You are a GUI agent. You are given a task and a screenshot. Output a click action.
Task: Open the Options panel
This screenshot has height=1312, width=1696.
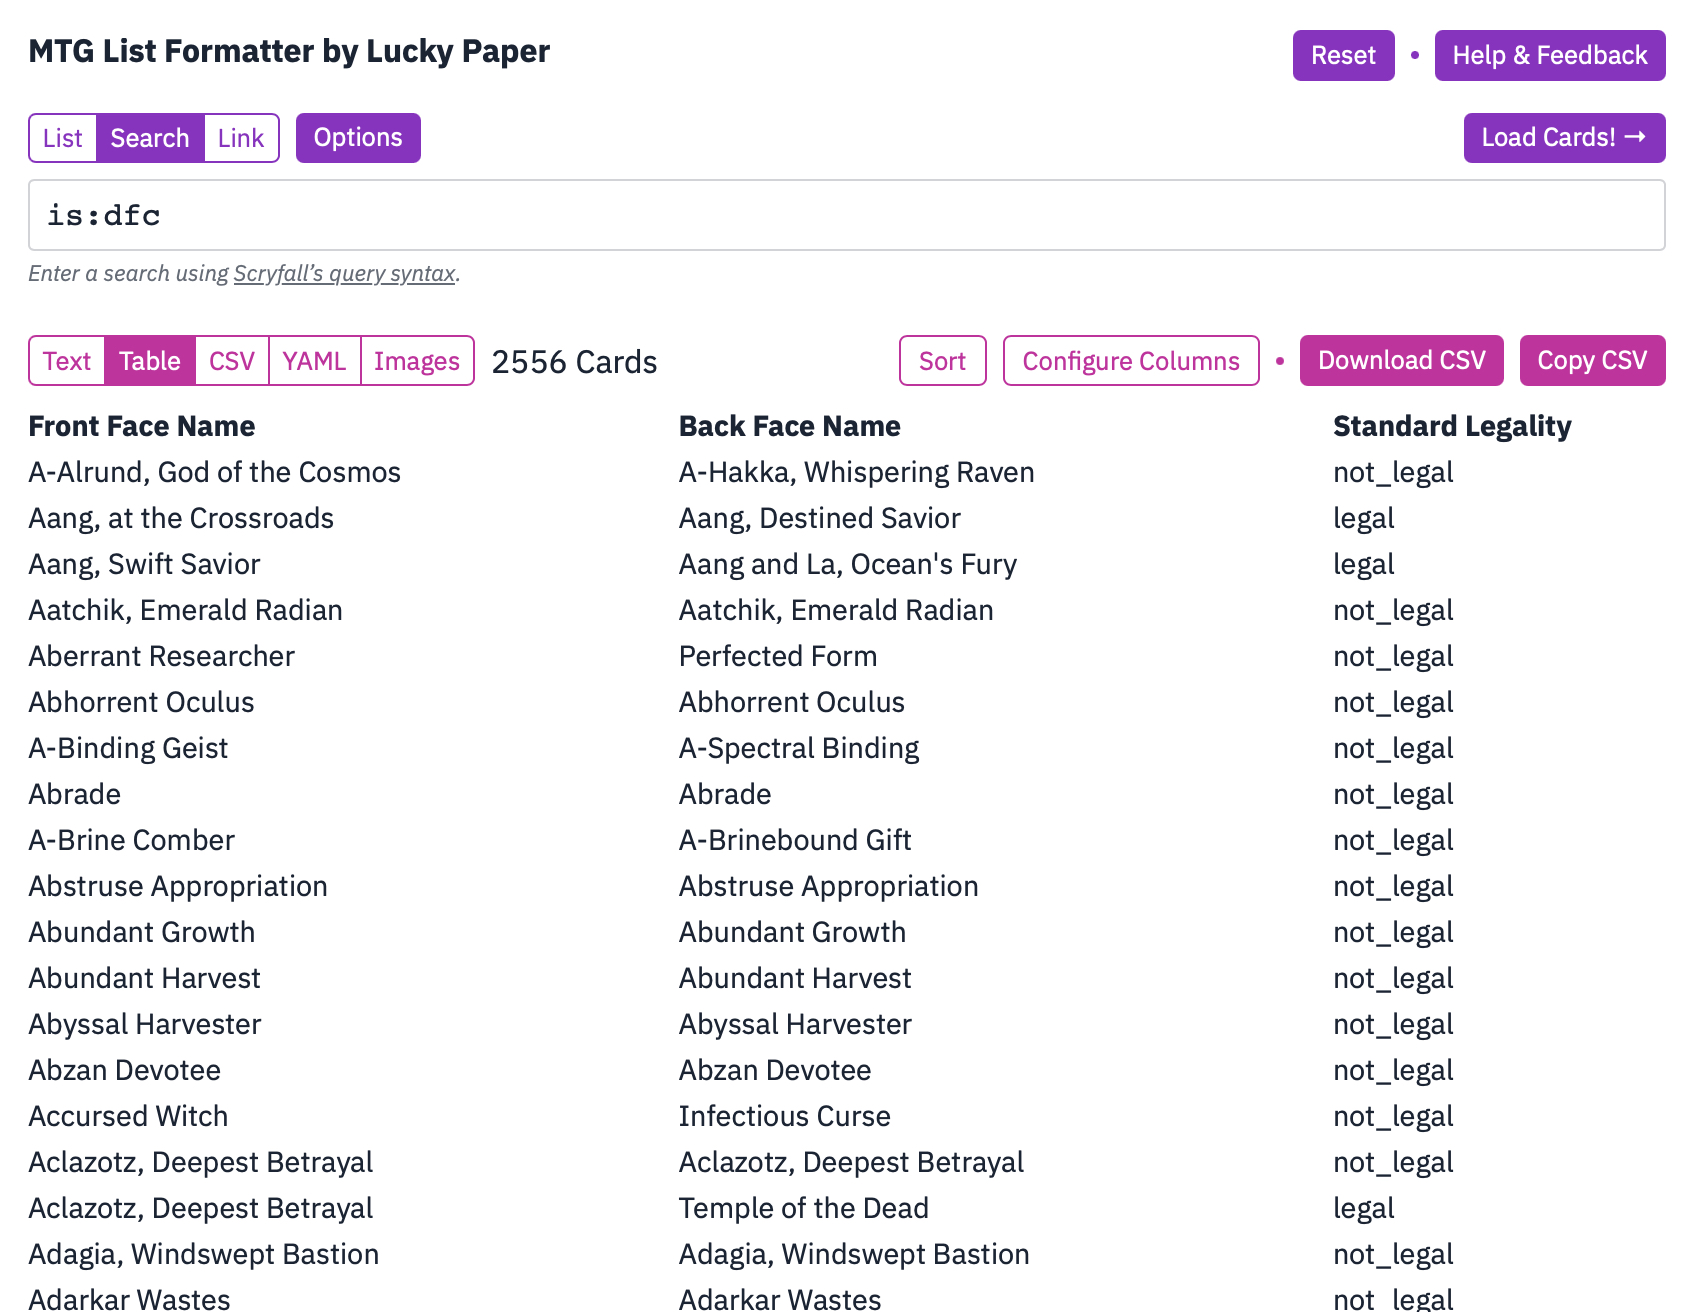pos(358,138)
